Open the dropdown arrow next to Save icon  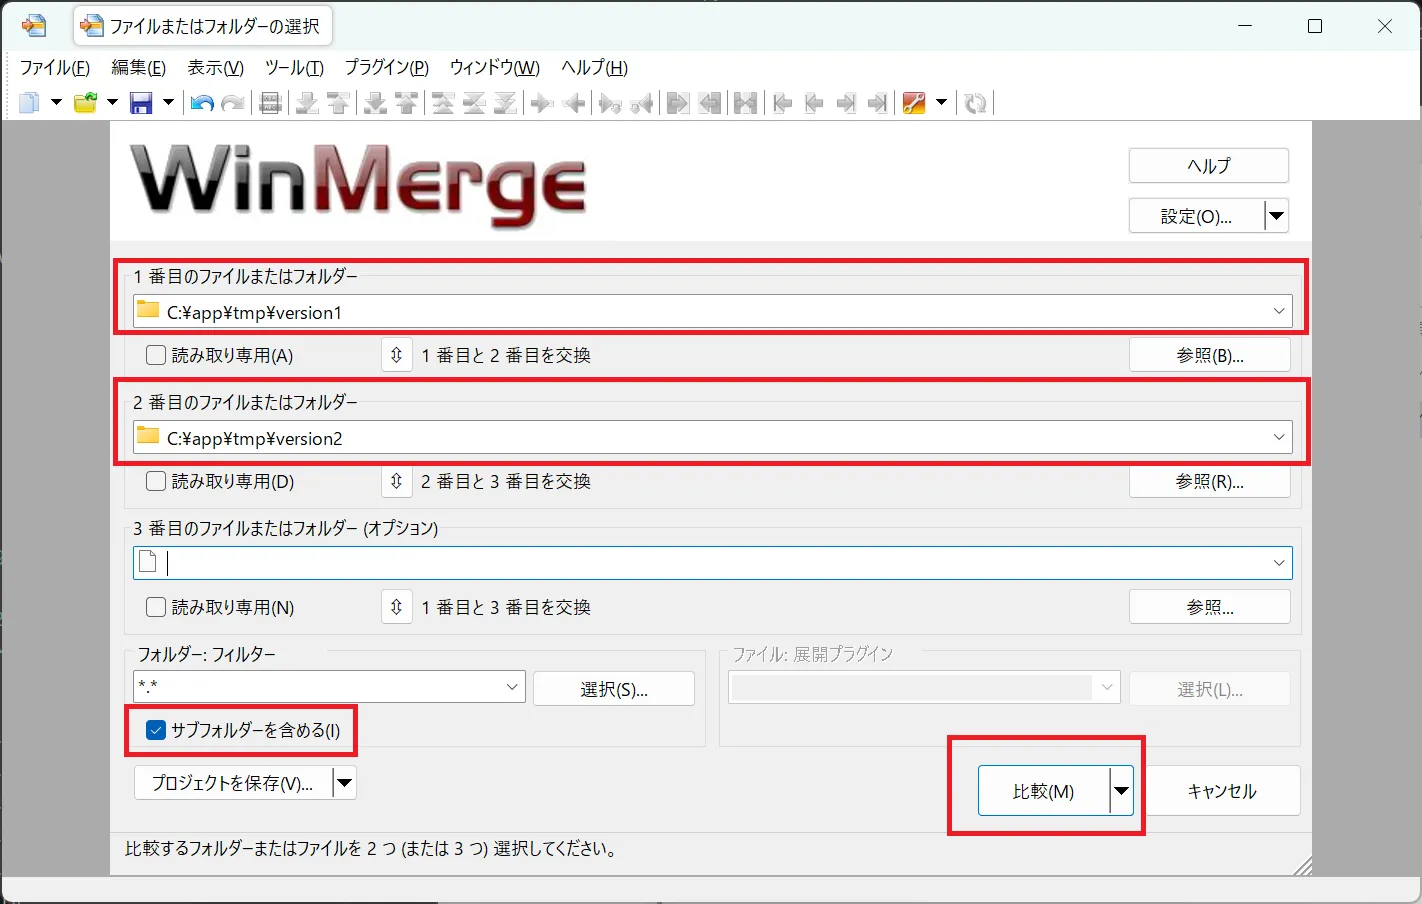coord(168,103)
